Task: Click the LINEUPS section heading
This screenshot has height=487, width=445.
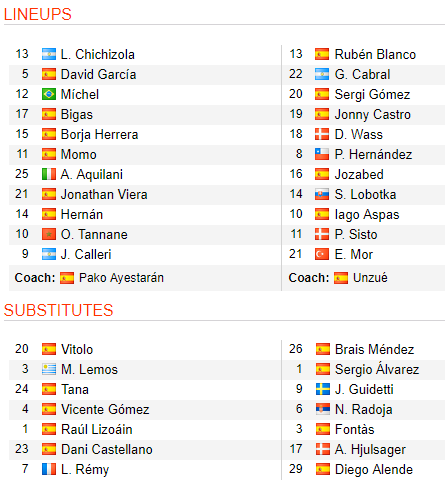Action: [x=38, y=14]
